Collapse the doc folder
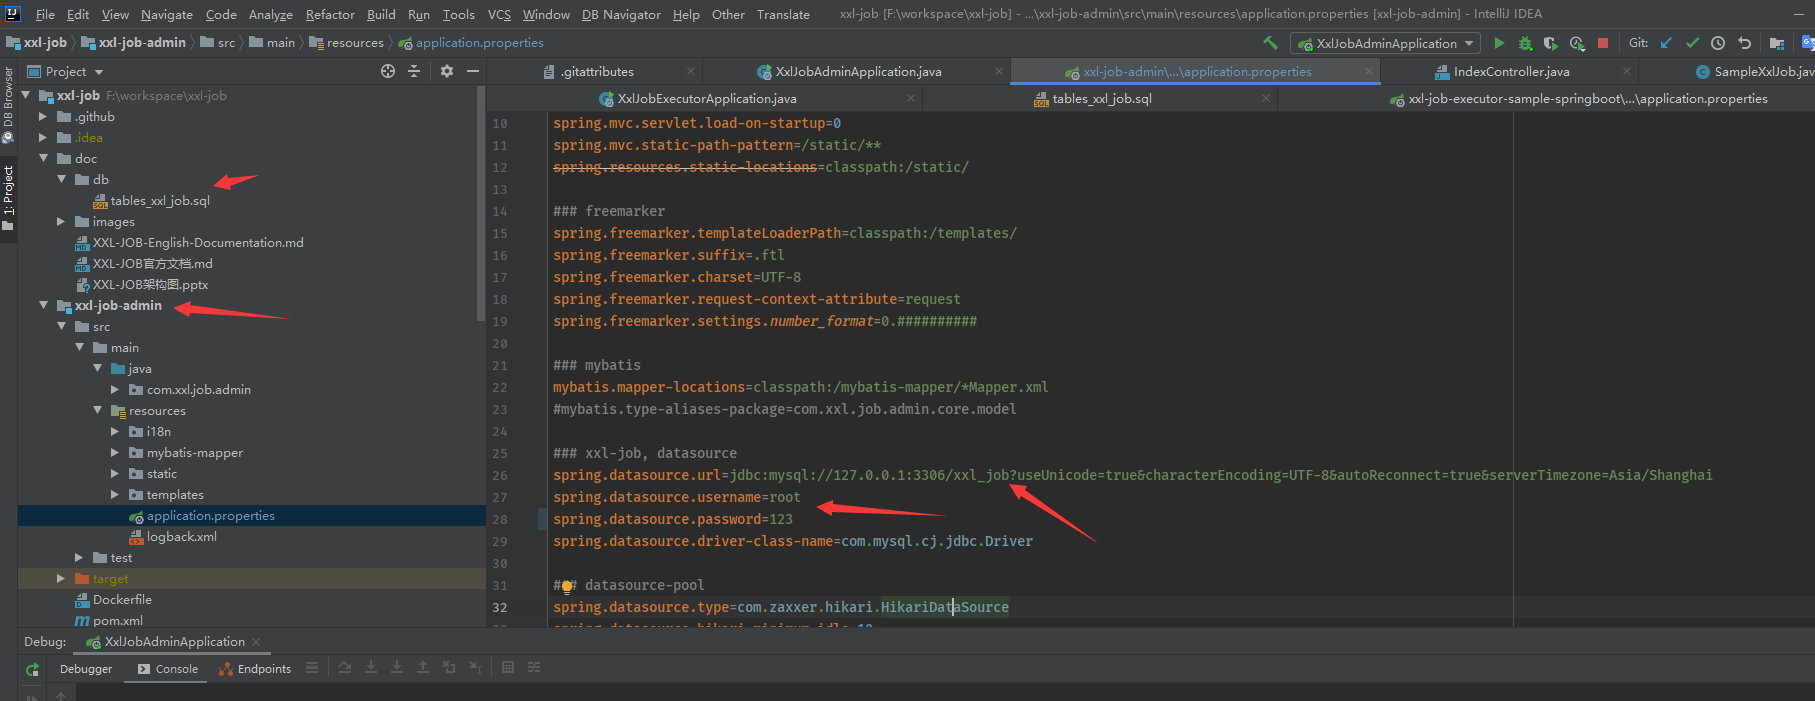Viewport: 1815px width, 701px height. point(43,158)
